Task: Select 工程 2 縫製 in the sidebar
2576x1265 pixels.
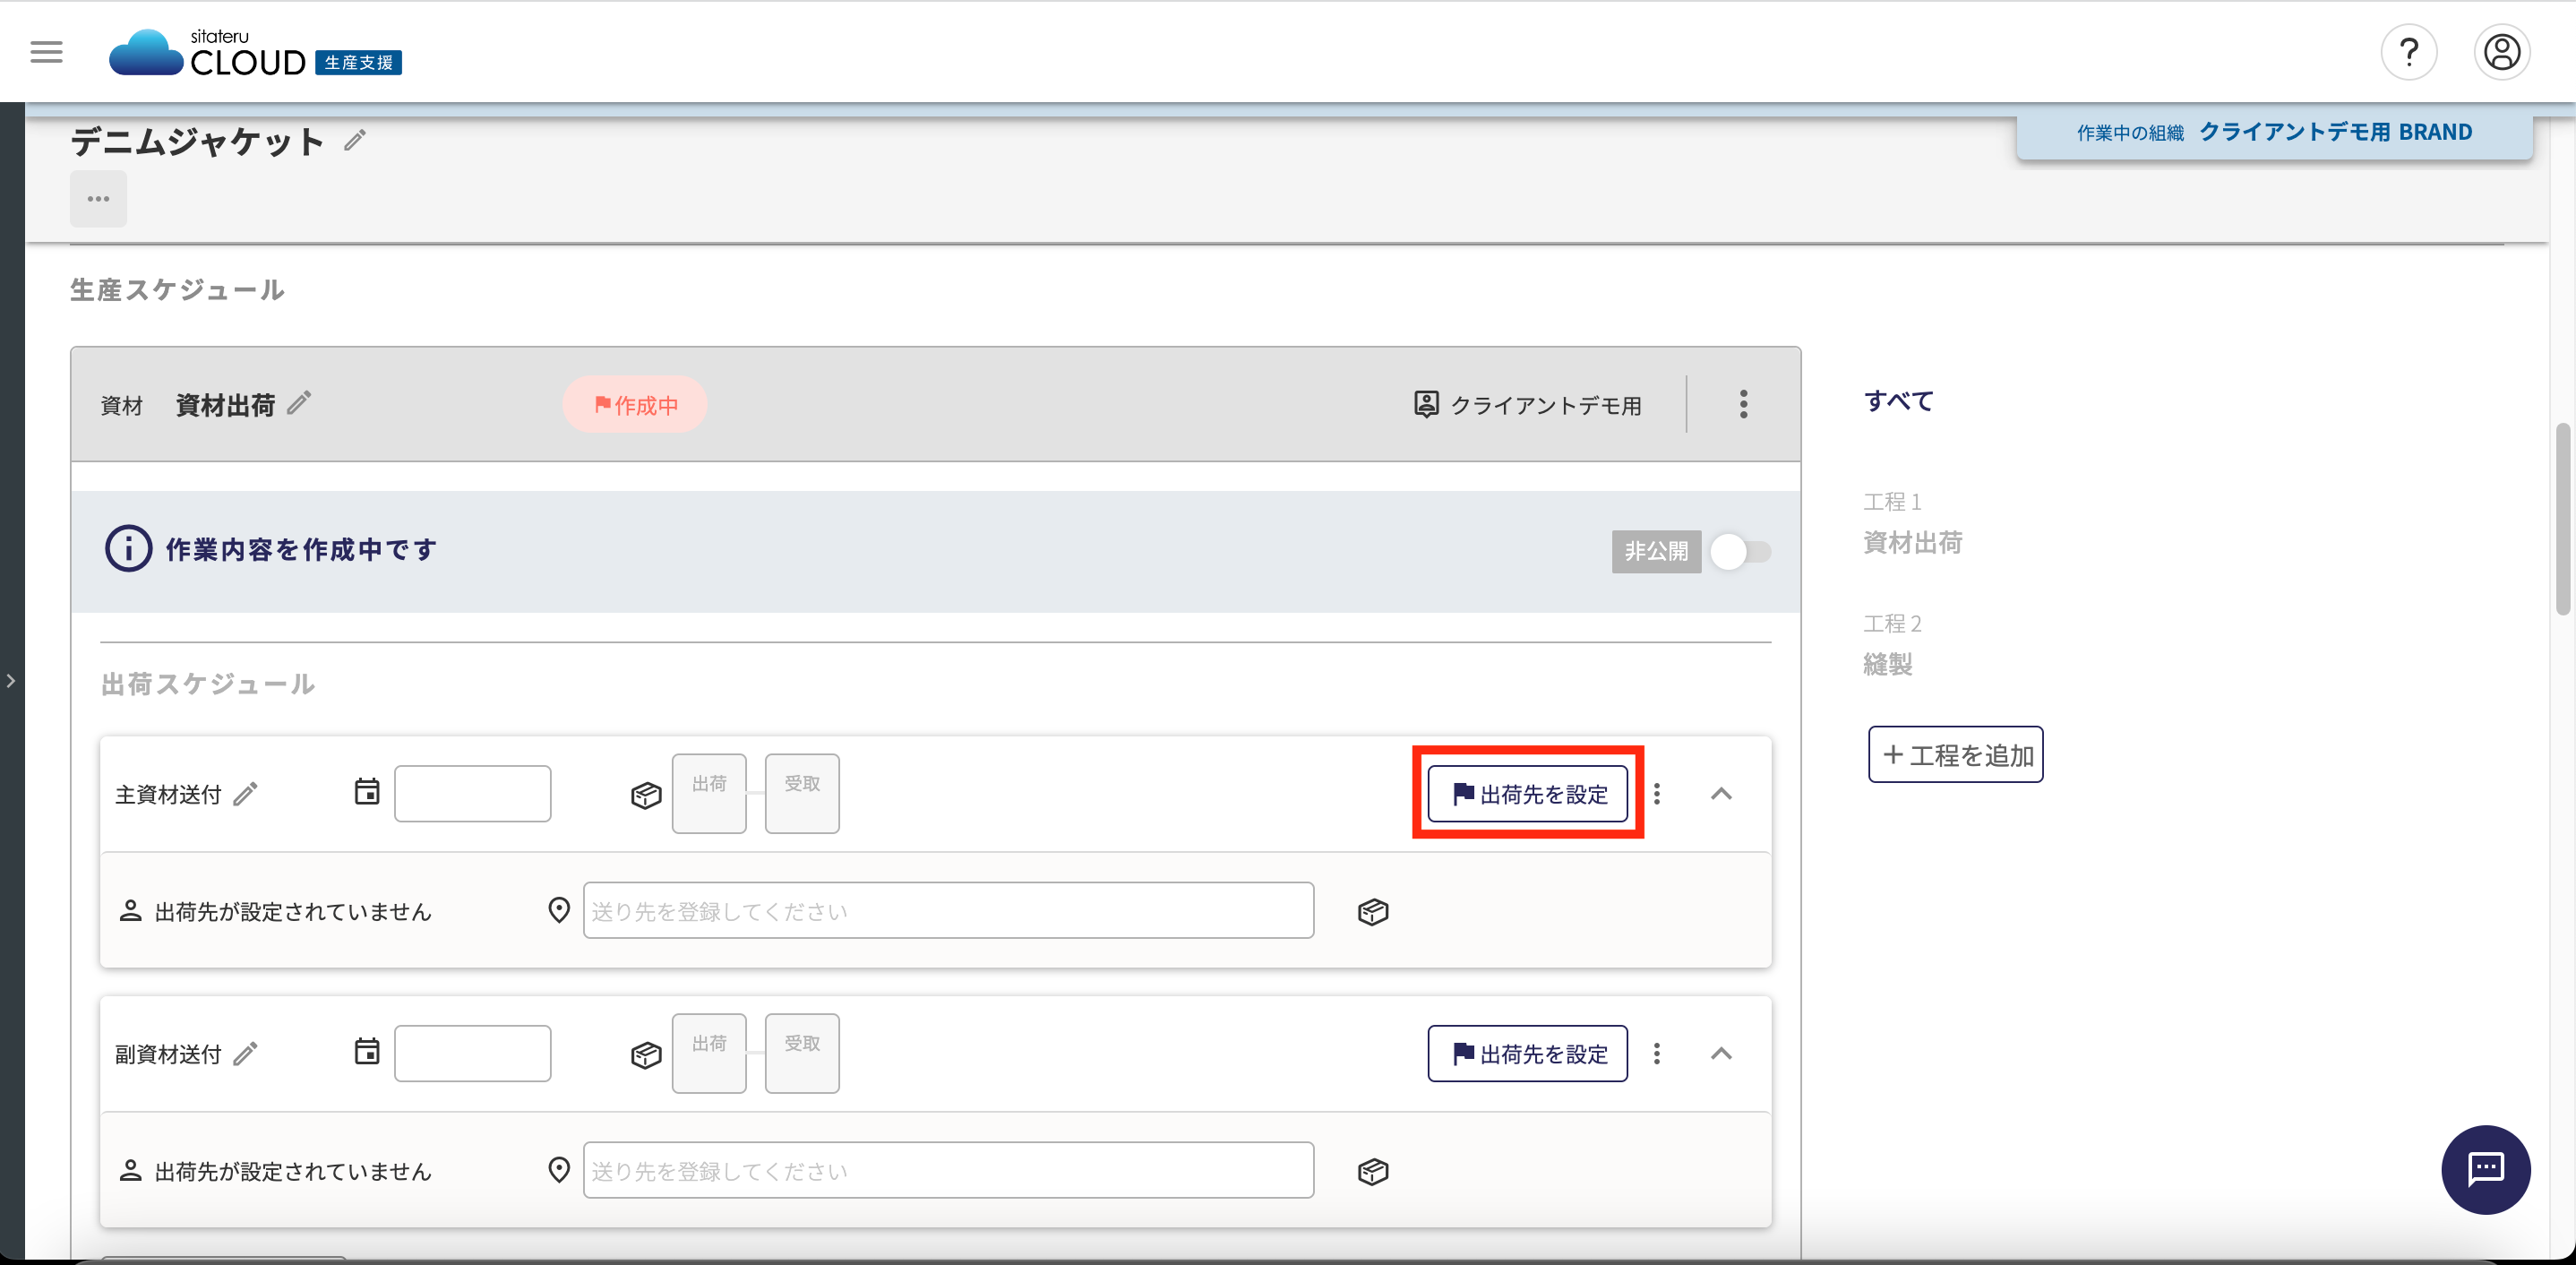Action: click(1892, 646)
